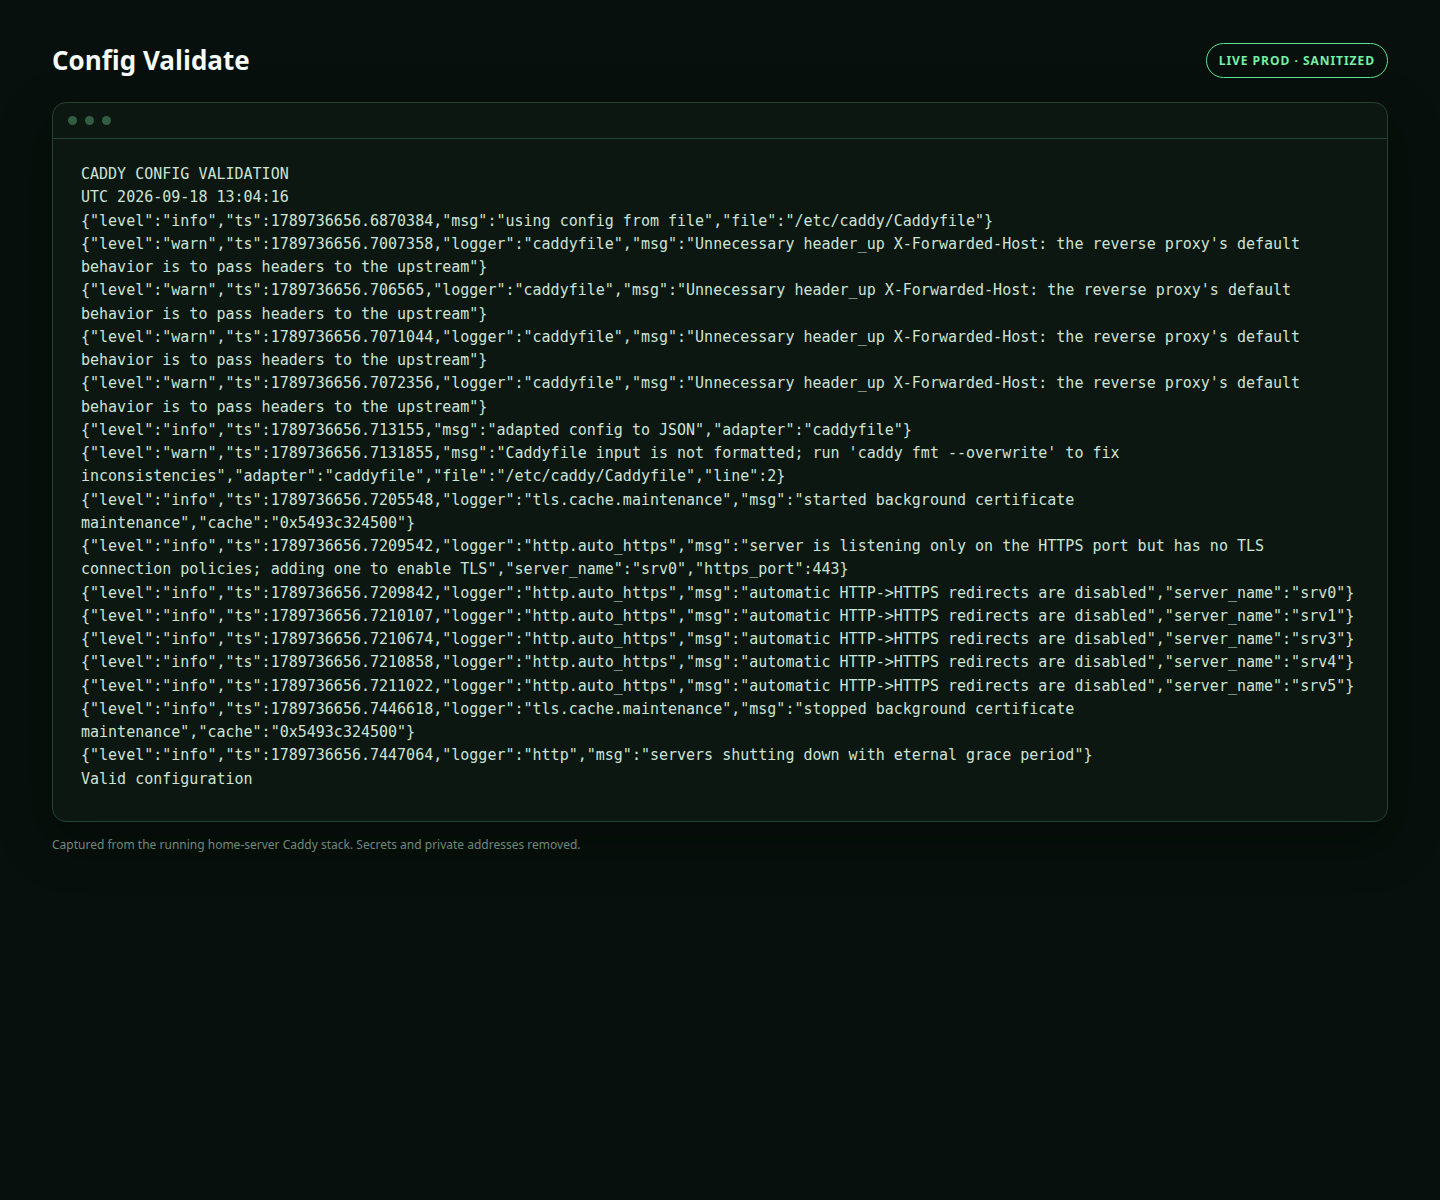Click the warn line with ts 1789736656.7072356

pos(690,394)
